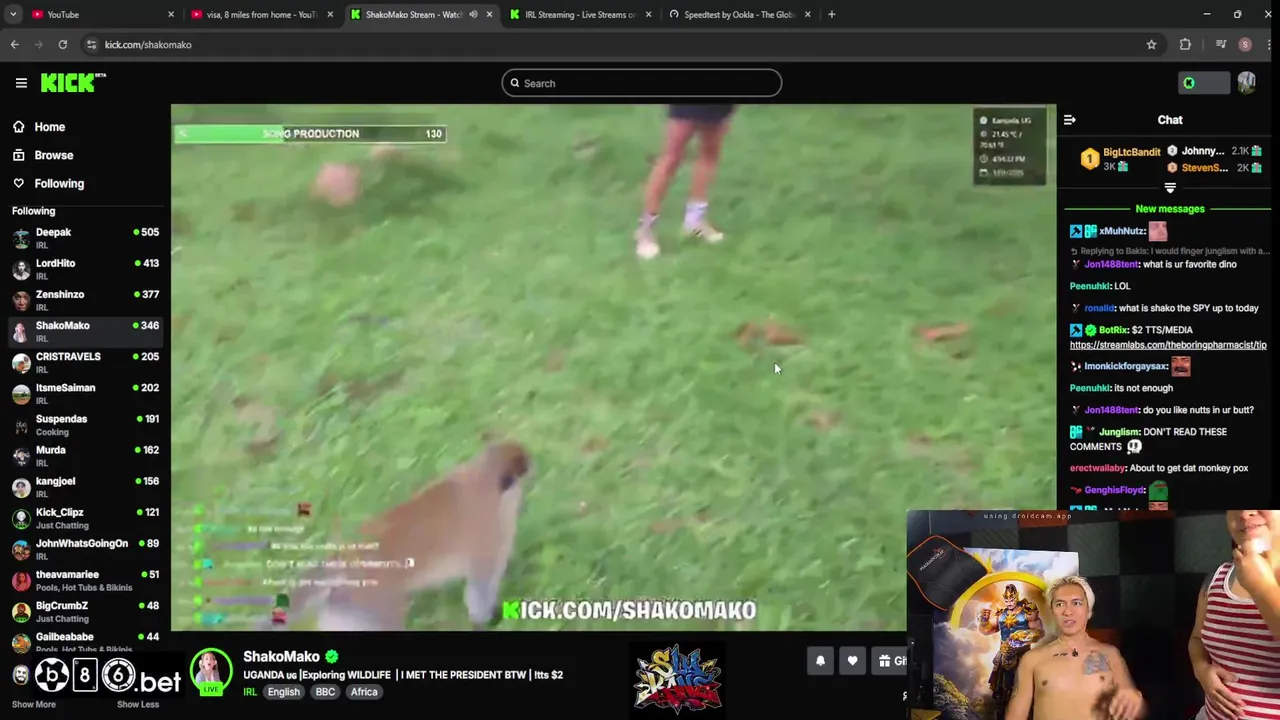Open Zenshinzo channel in the sidebar
1280x720 pixels.
[85, 300]
